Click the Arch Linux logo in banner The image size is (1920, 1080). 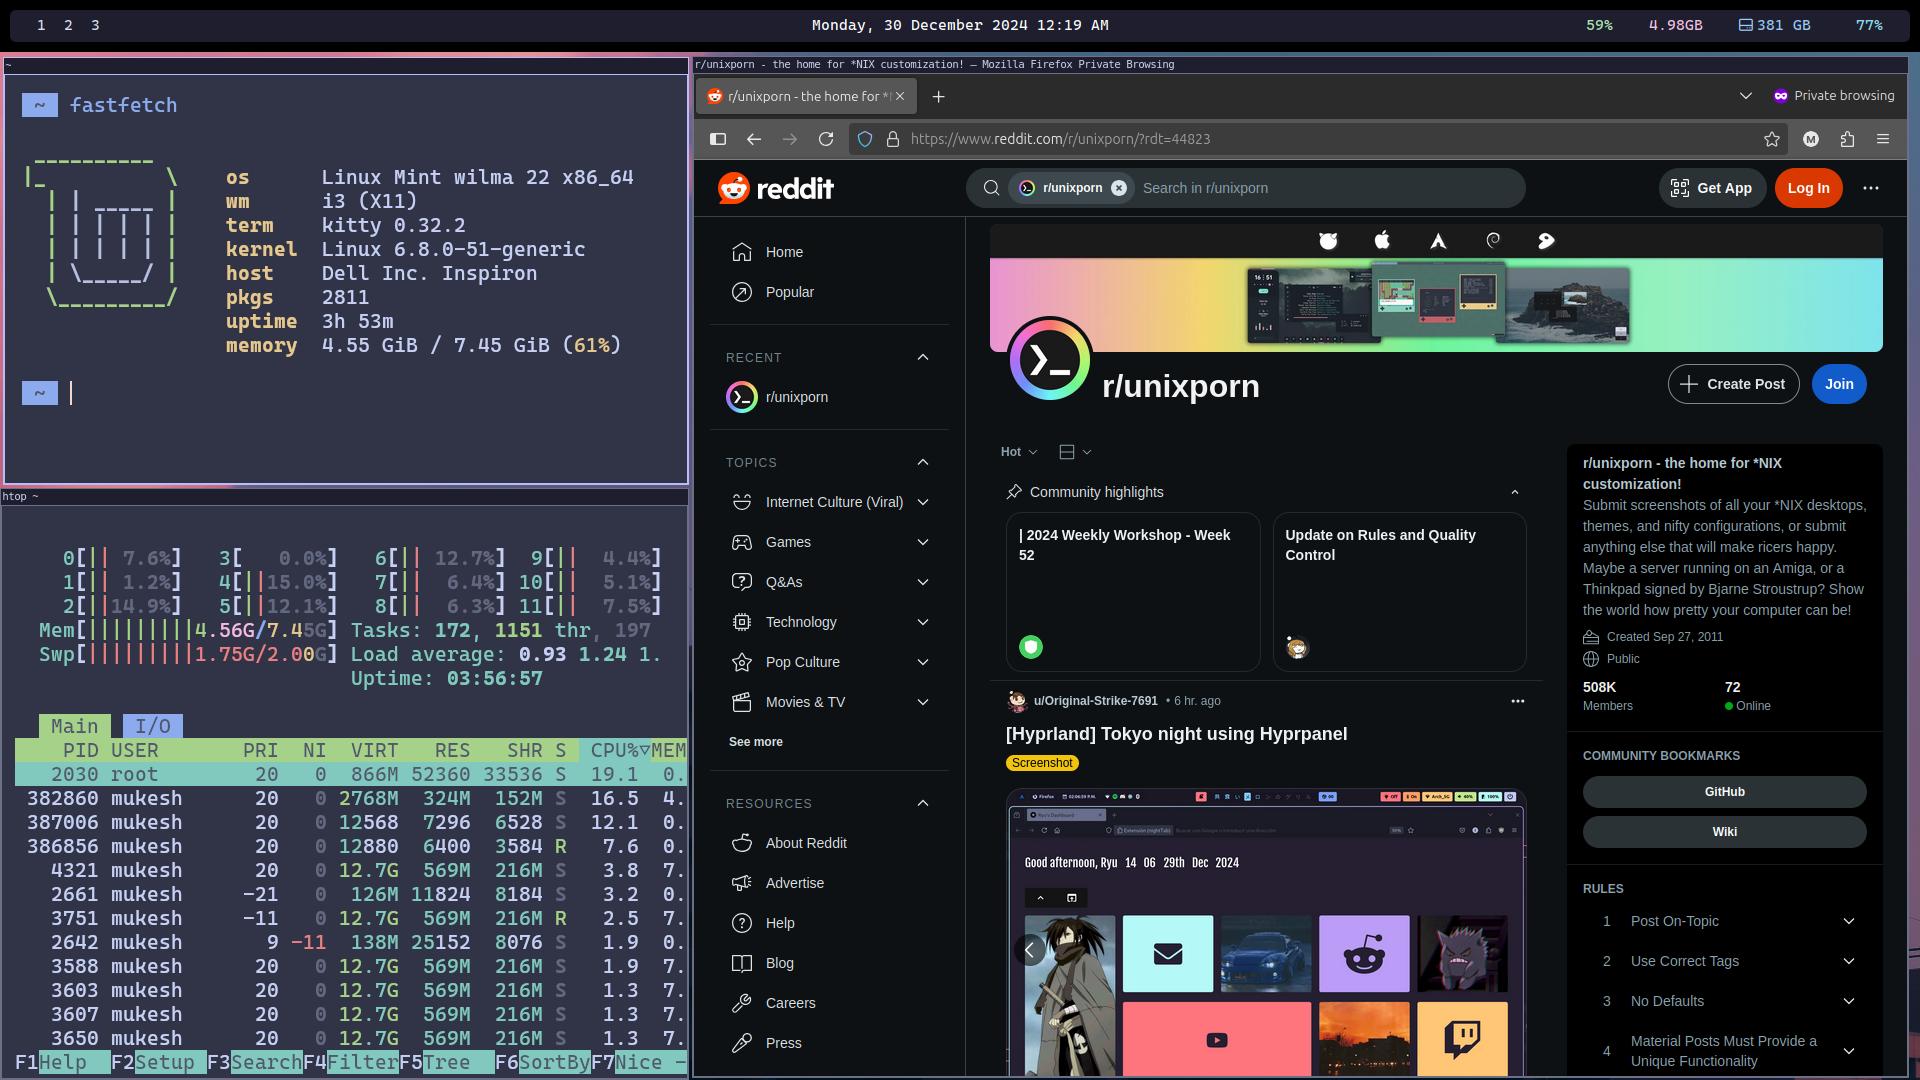1438,240
